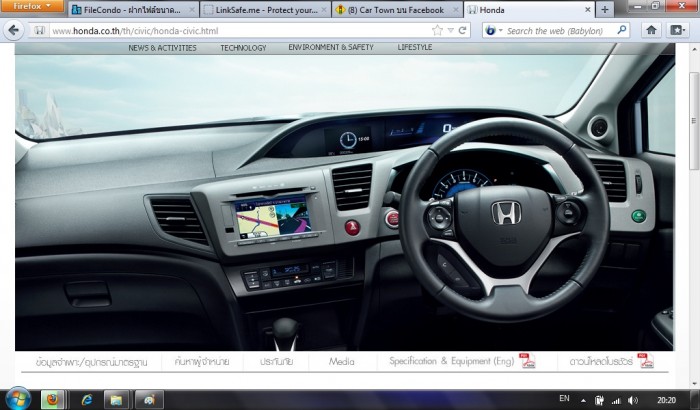Click the page vertical scrollbar thumb
Image resolution: width=700 pixels, height=410 pixels.
coord(694,121)
